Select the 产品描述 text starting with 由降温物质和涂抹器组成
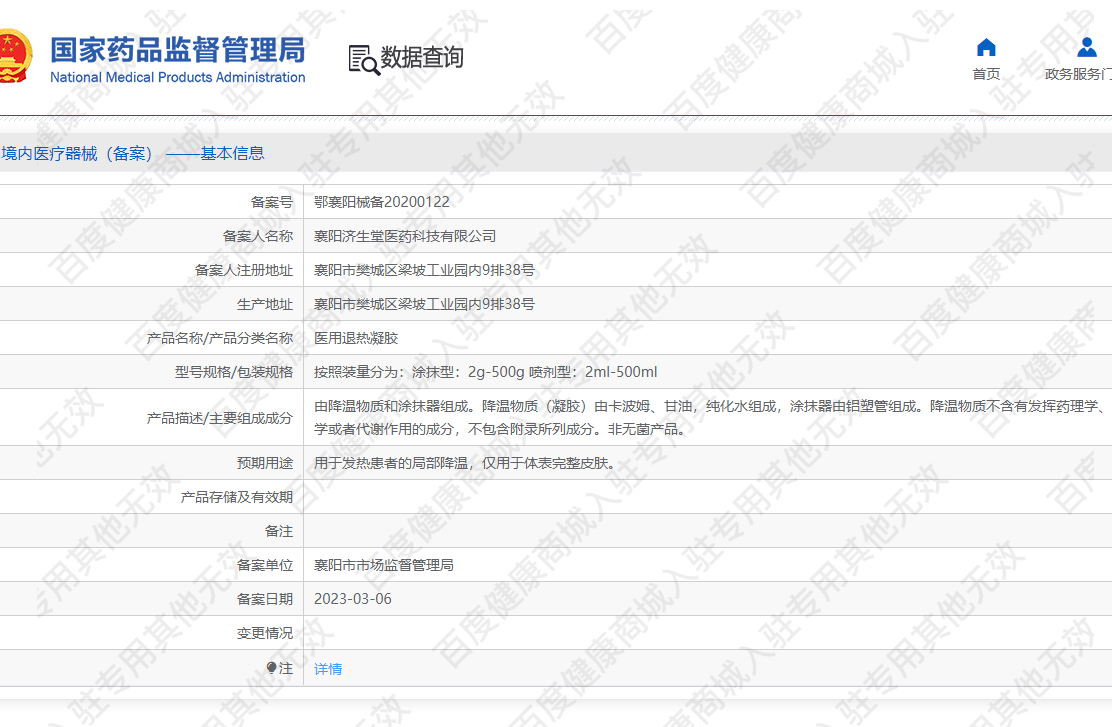1112x727 pixels. click(713, 418)
